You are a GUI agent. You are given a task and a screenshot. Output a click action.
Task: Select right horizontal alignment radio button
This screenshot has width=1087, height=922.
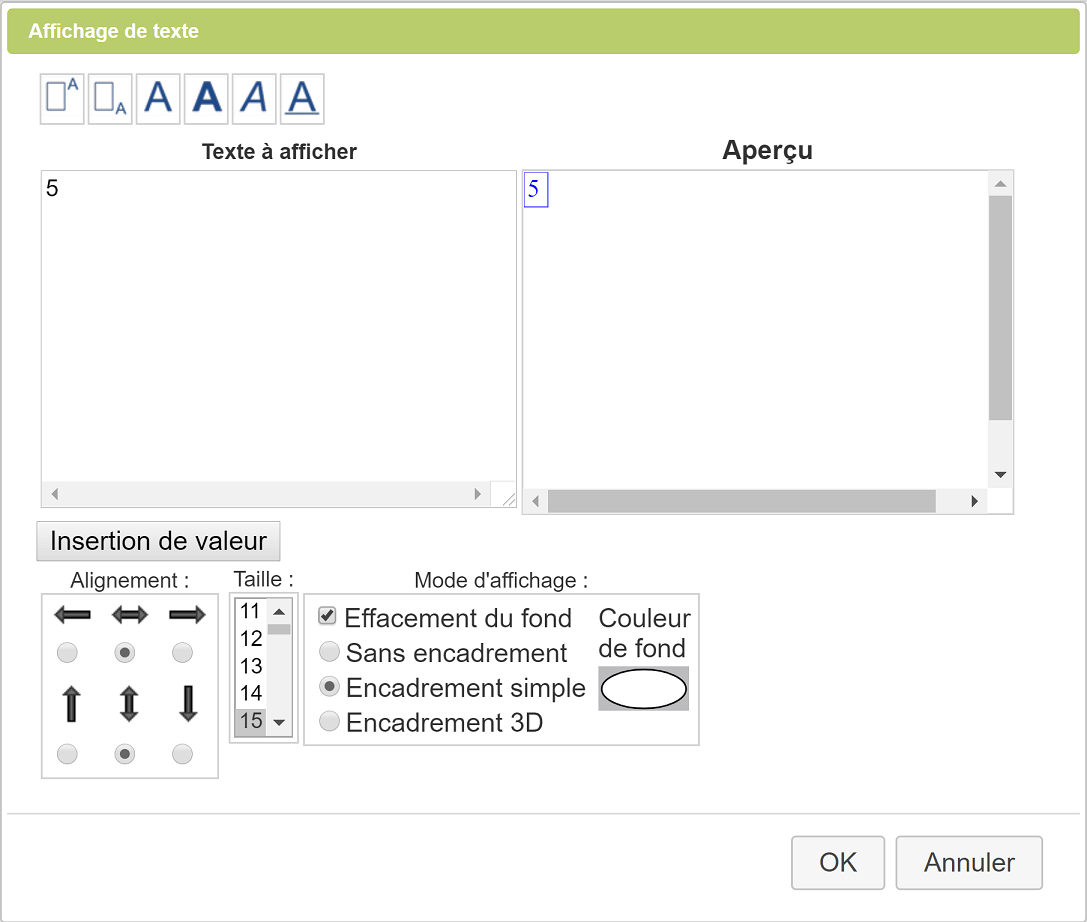pos(182,653)
